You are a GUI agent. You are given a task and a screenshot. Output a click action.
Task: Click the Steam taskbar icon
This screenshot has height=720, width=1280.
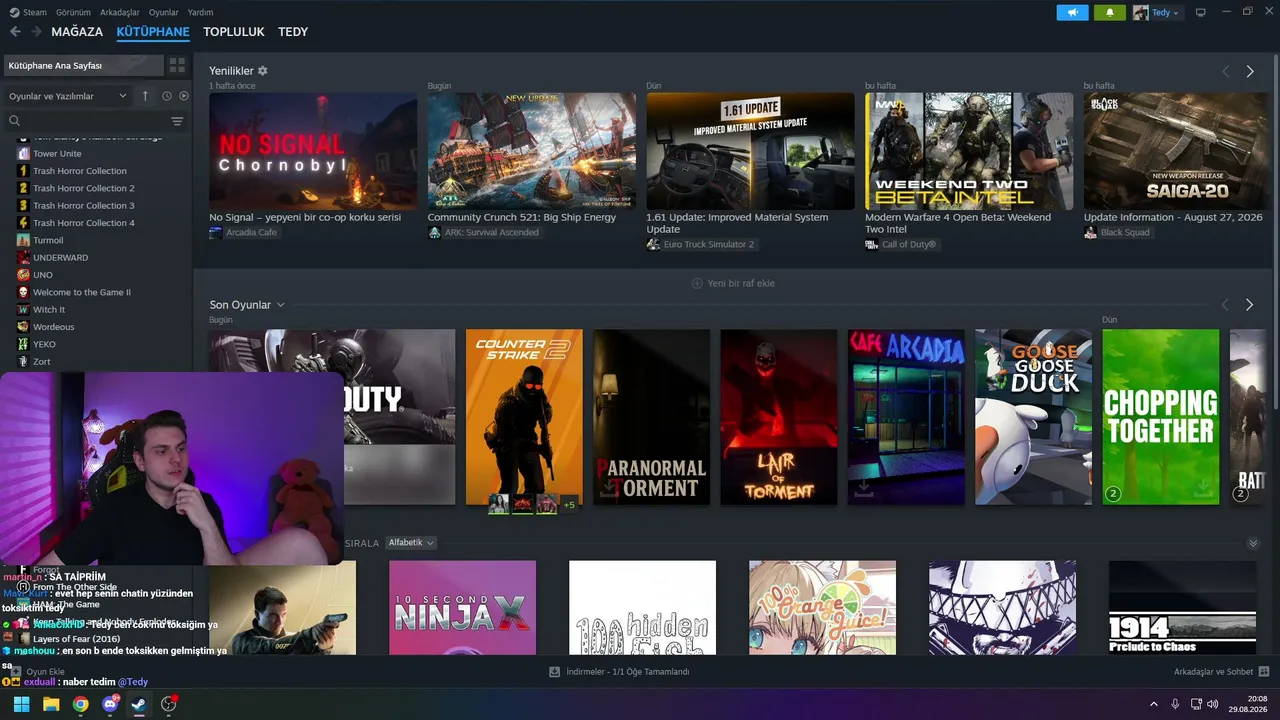coord(139,704)
